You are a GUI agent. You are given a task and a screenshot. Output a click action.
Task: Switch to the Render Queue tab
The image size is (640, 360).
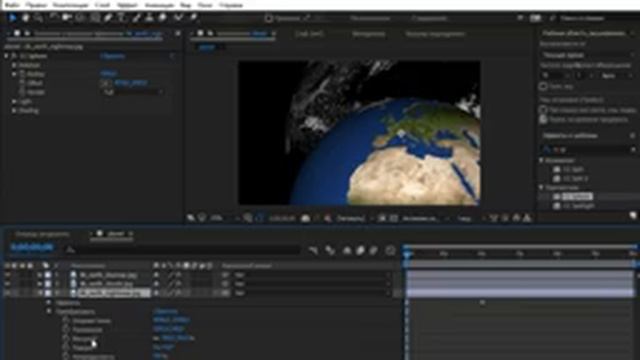point(42,234)
